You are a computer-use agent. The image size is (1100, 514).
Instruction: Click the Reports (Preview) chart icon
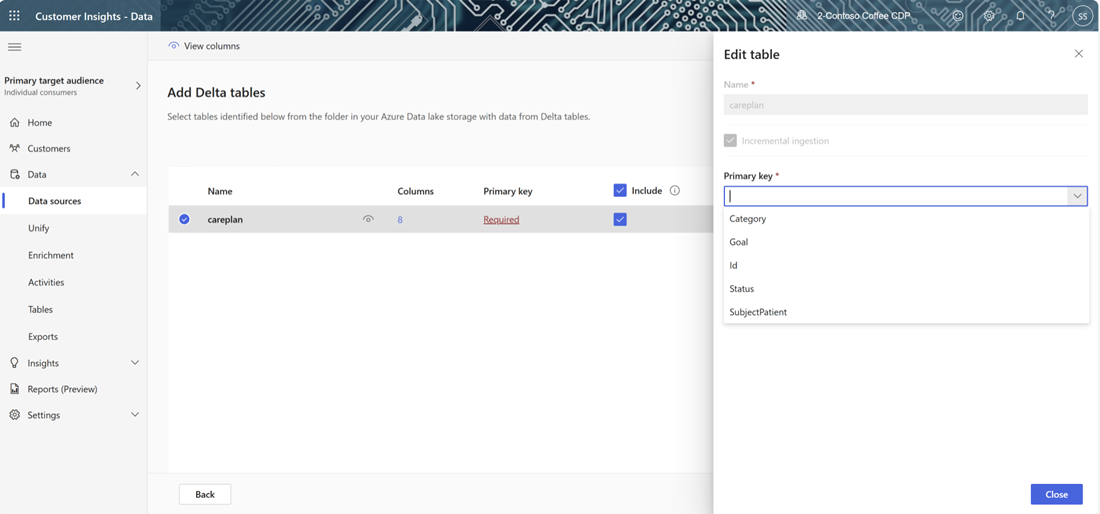pos(14,389)
